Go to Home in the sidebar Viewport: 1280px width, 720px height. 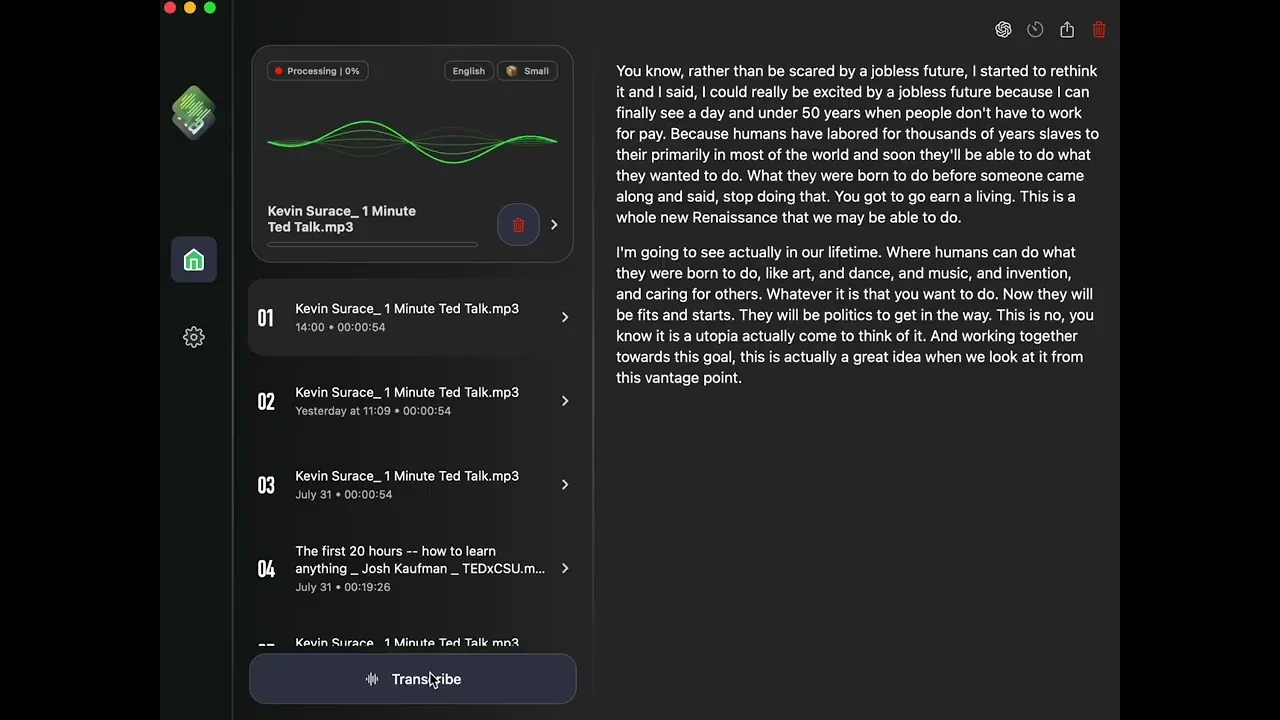(x=194, y=261)
